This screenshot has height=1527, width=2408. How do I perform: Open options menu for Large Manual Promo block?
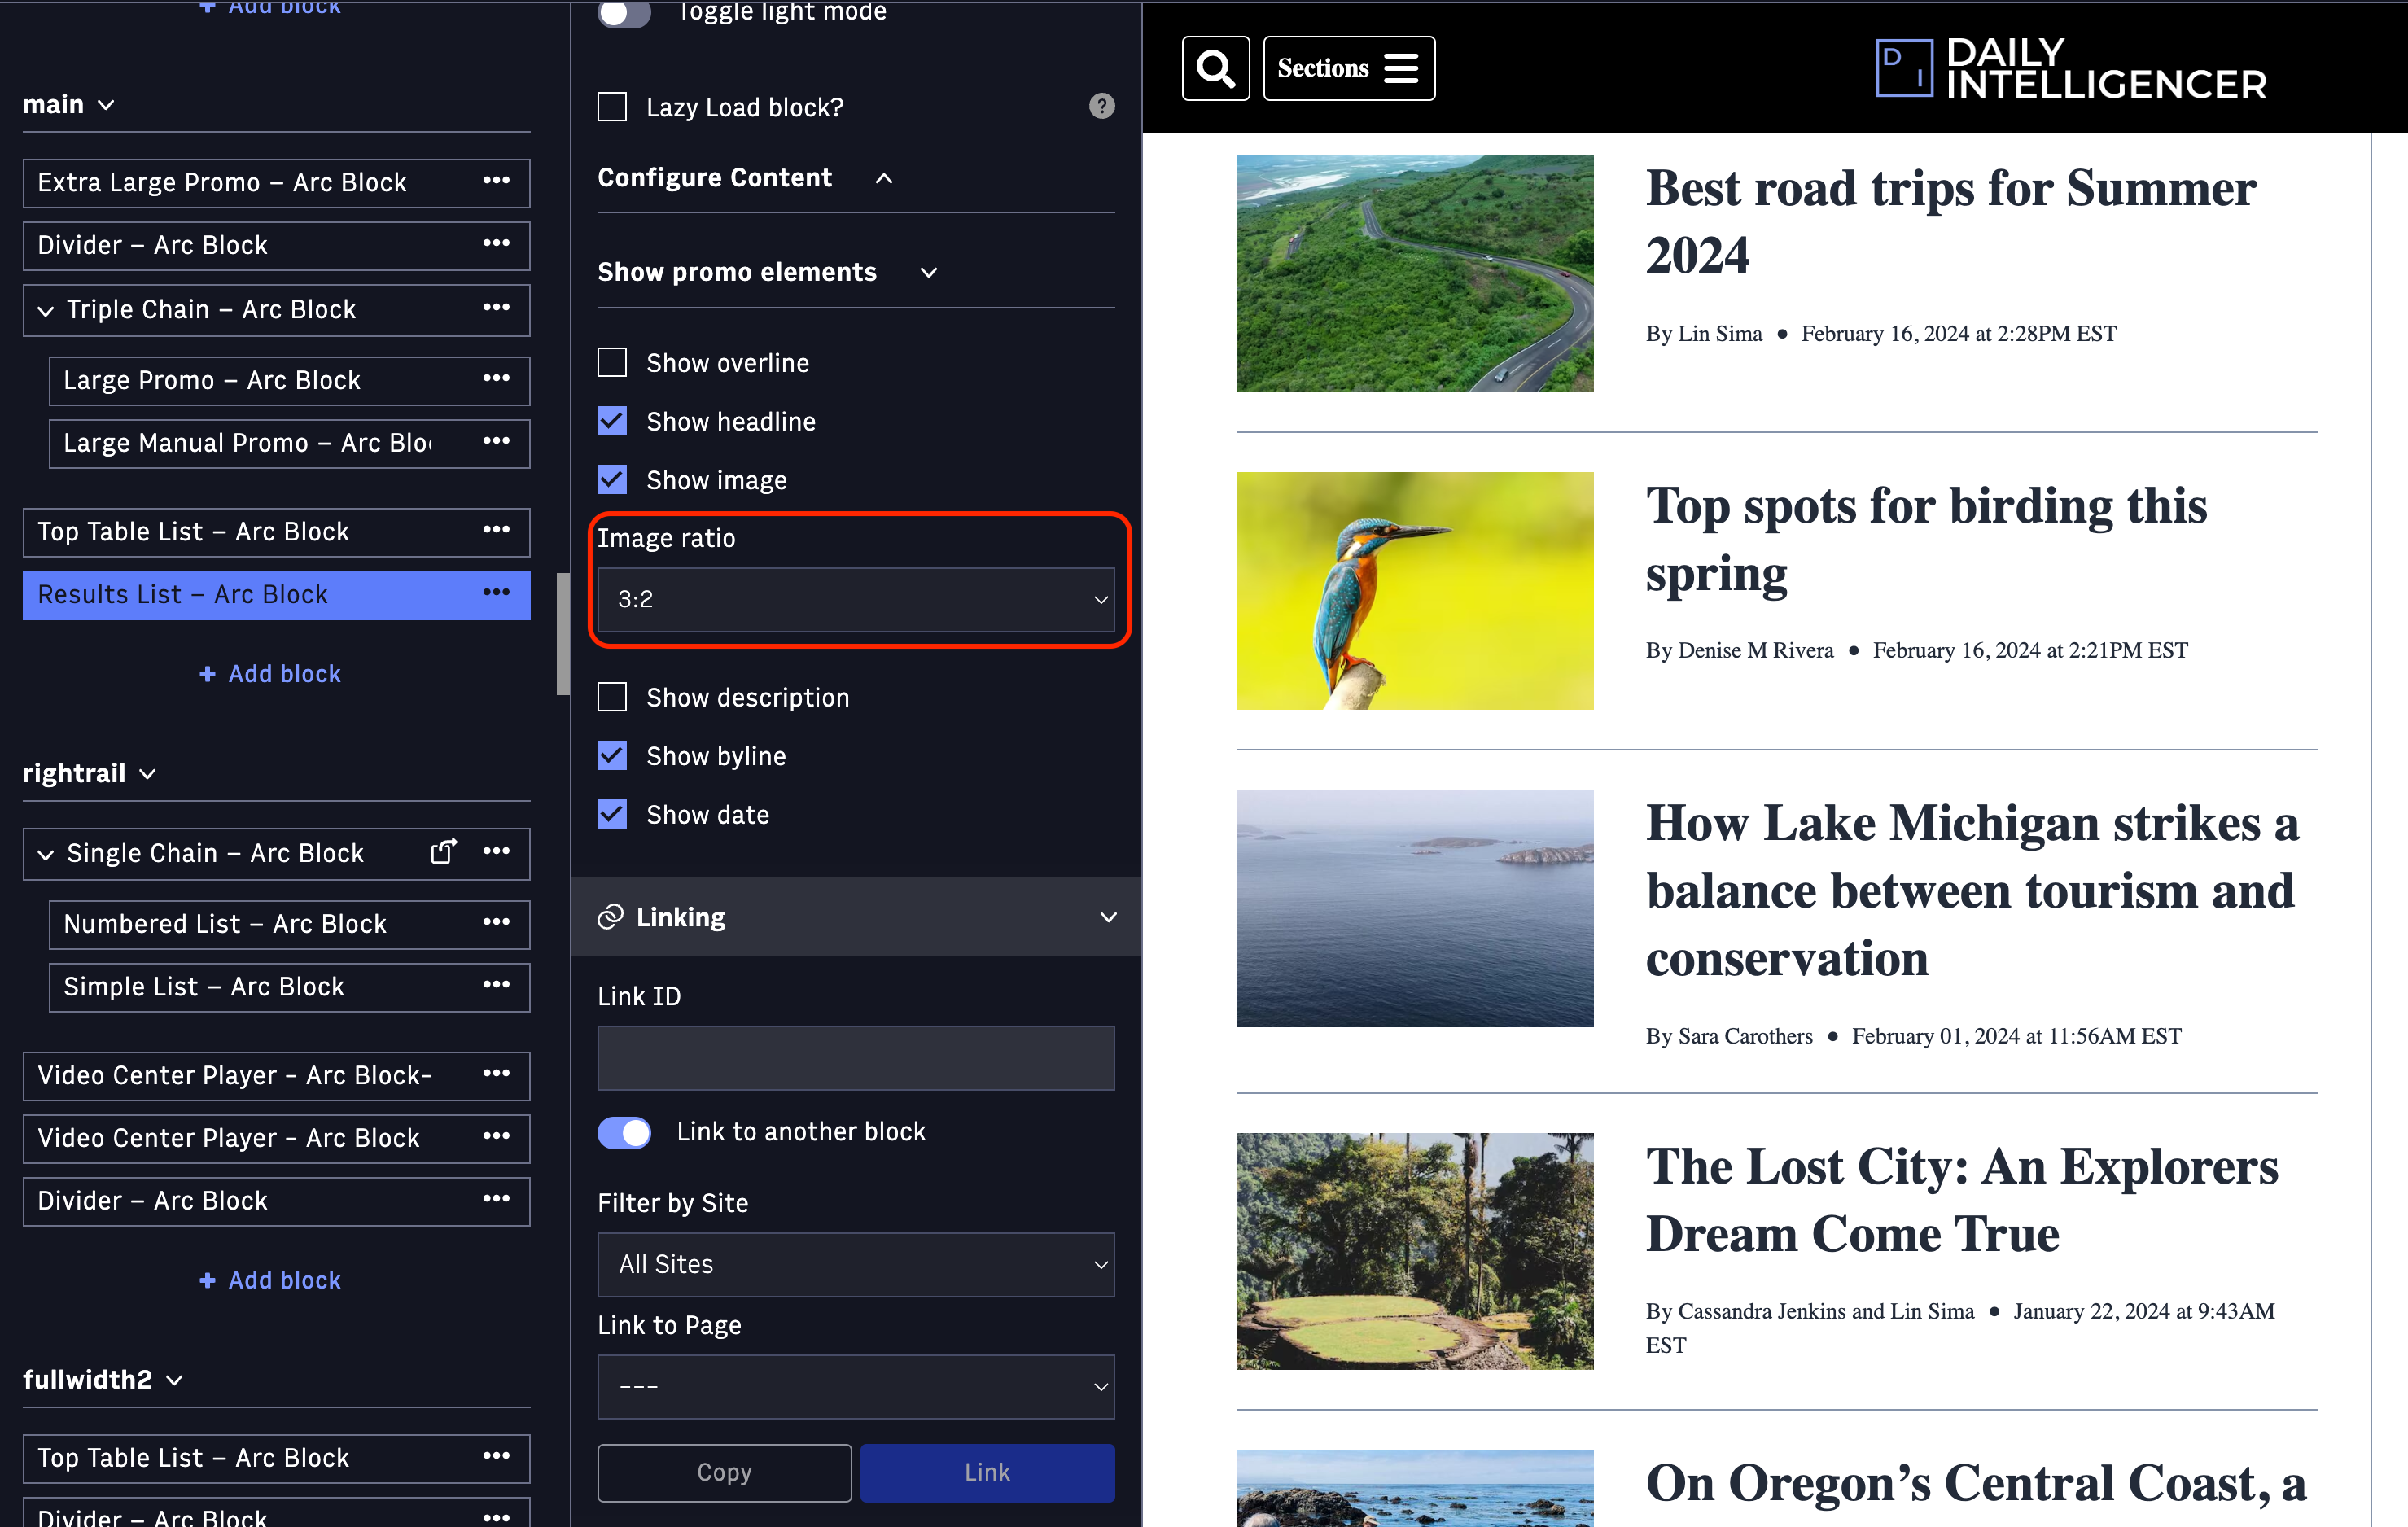click(496, 441)
